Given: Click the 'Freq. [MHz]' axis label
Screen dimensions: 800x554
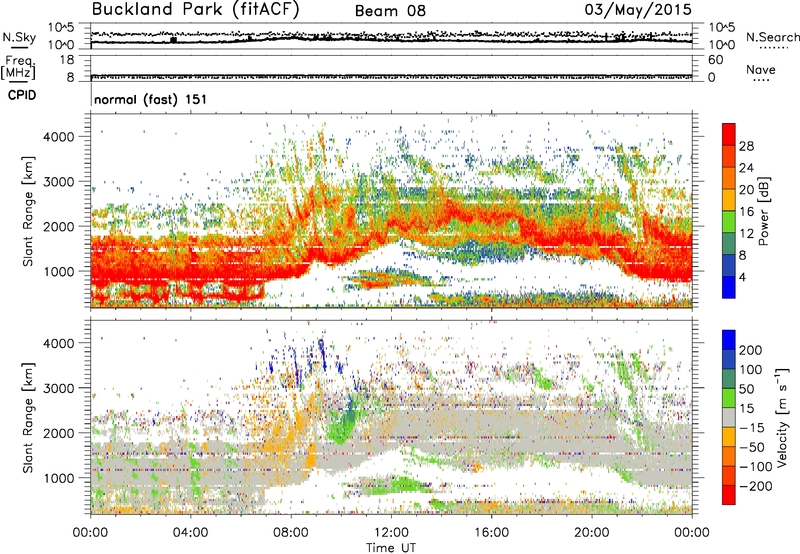Looking at the screenshot, I should [x=19, y=68].
